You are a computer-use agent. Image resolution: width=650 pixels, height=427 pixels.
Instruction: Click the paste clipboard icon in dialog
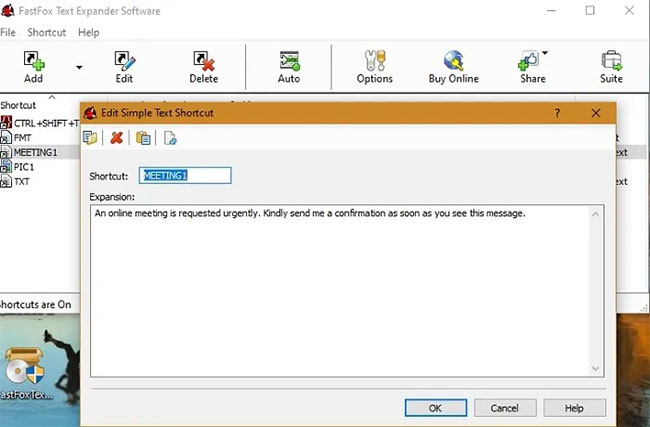(x=143, y=138)
